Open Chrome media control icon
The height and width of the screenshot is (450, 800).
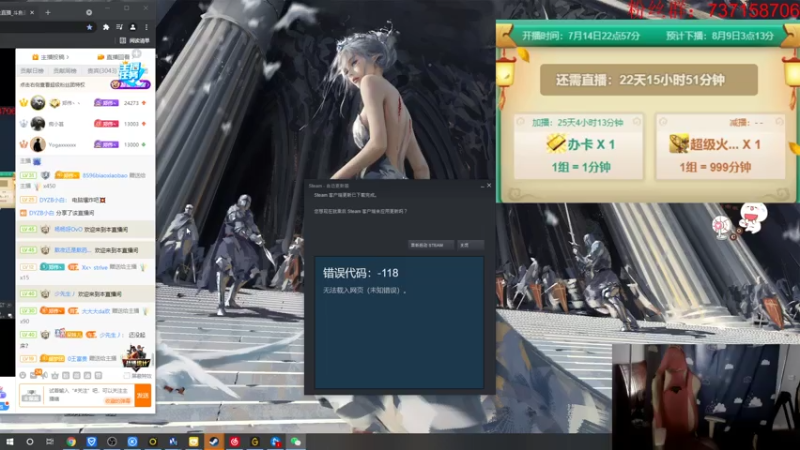click(x=119, y=27)
